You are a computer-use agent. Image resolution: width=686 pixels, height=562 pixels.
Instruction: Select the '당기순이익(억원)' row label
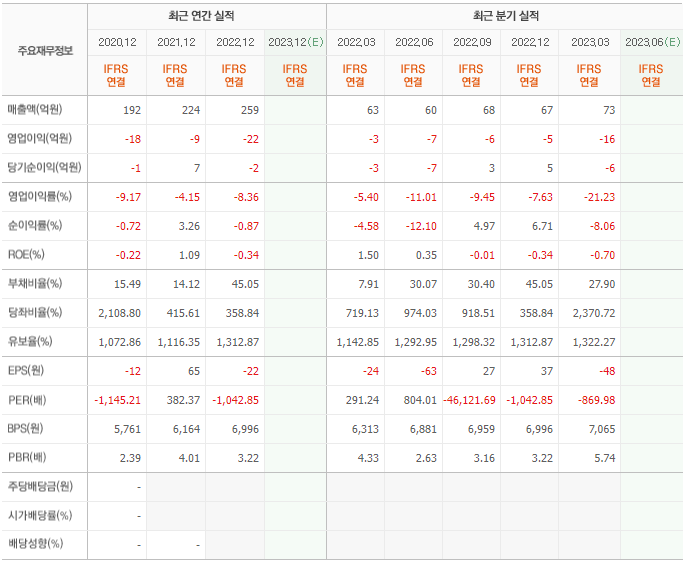coord(44,168)
